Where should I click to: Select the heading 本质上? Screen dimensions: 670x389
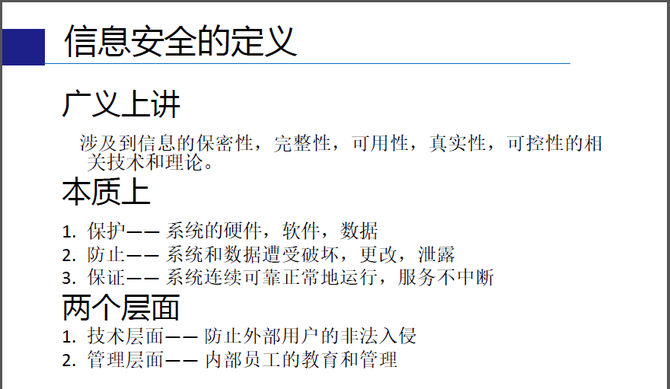[106, 192]
